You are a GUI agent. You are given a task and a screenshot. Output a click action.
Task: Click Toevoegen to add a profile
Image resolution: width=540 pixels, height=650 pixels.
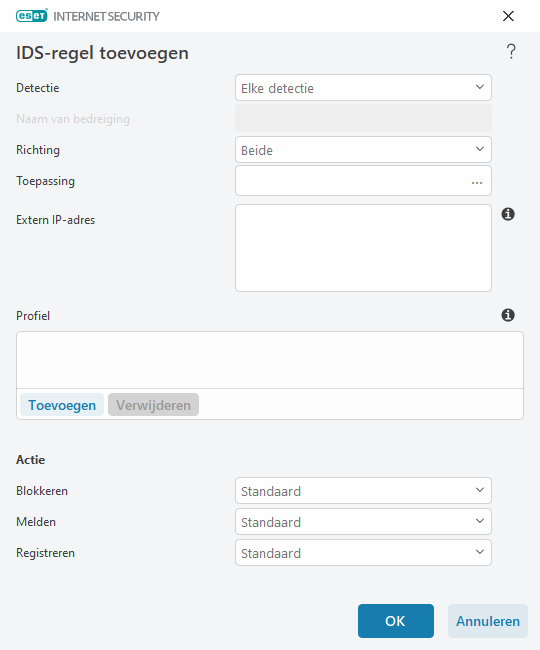[x=62, y=405]
